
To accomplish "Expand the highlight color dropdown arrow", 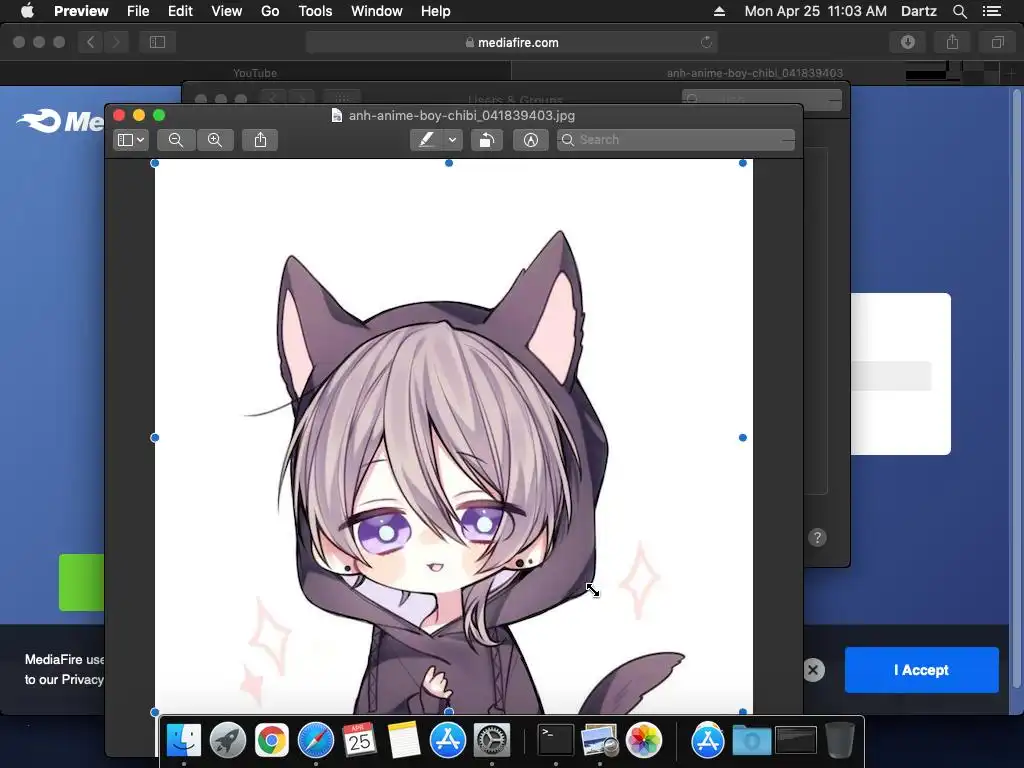I will click(452, 140).
